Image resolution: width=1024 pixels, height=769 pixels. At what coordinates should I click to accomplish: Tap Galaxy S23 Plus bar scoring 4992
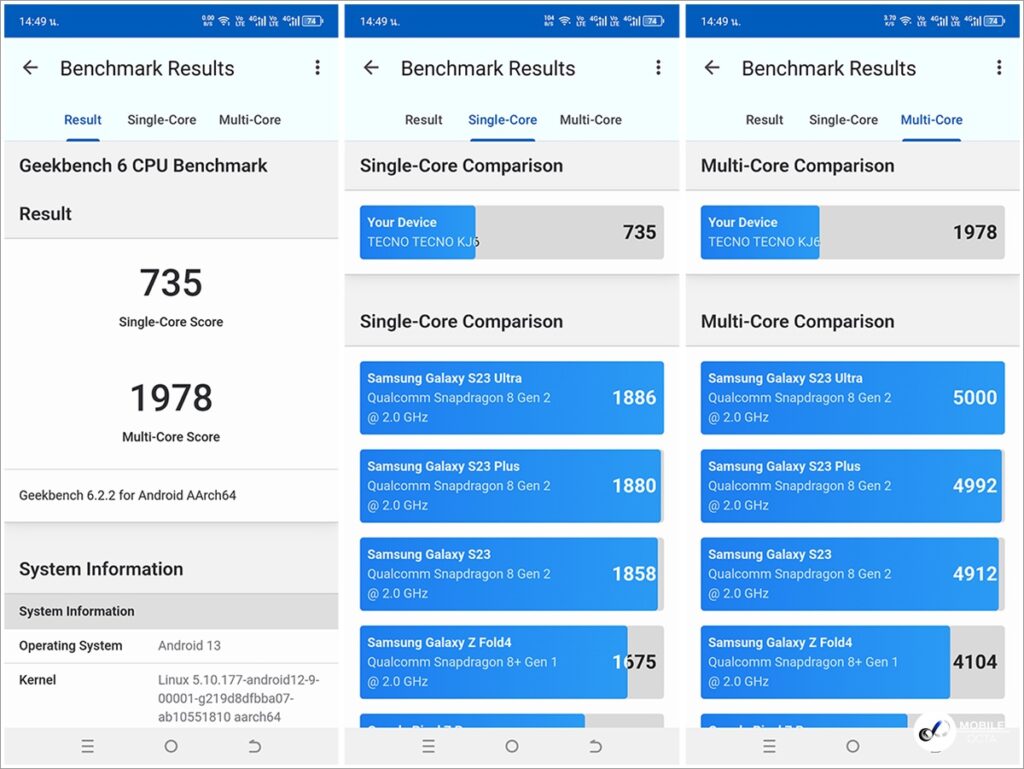tap(853, 486)
